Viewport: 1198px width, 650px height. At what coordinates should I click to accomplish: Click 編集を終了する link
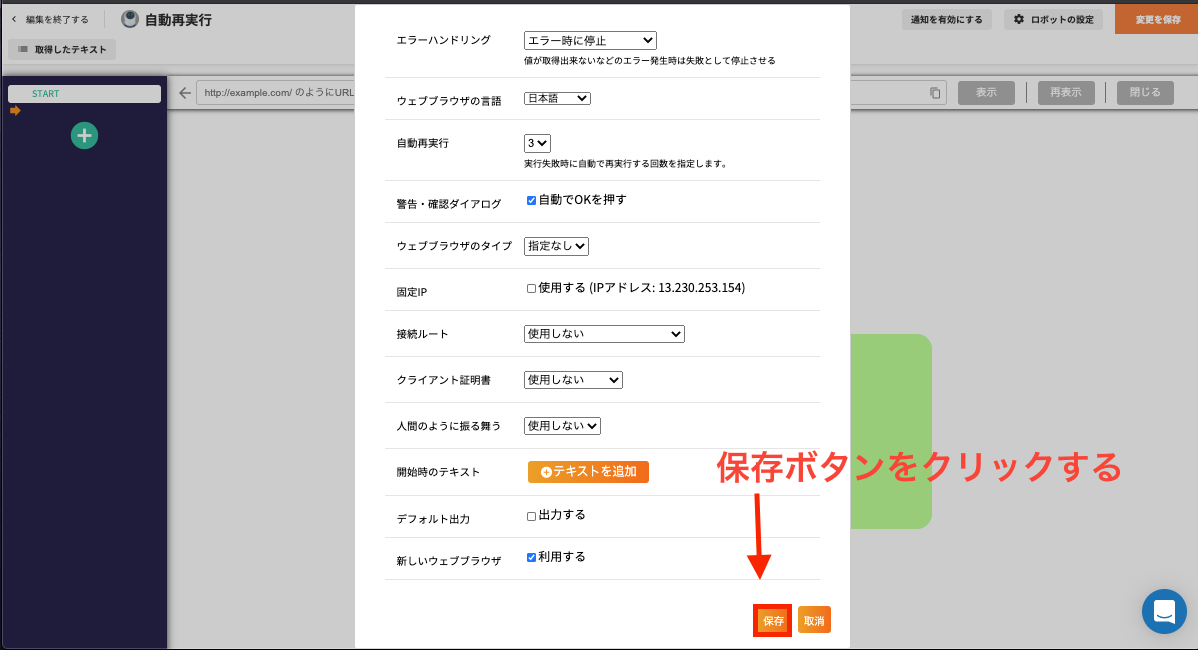[50, 20]
